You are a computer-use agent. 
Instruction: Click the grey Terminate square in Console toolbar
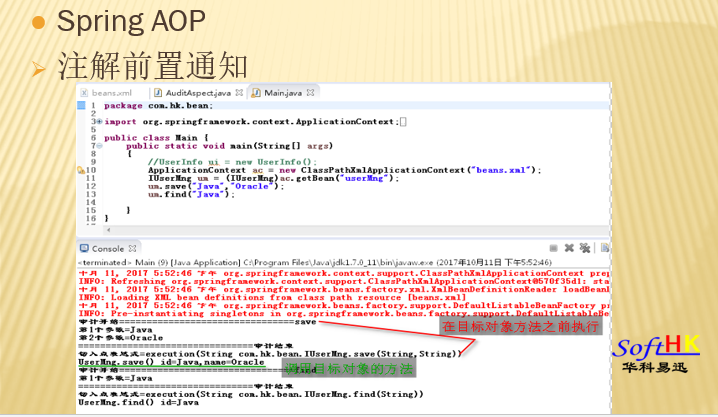click(x=554, y=248)
